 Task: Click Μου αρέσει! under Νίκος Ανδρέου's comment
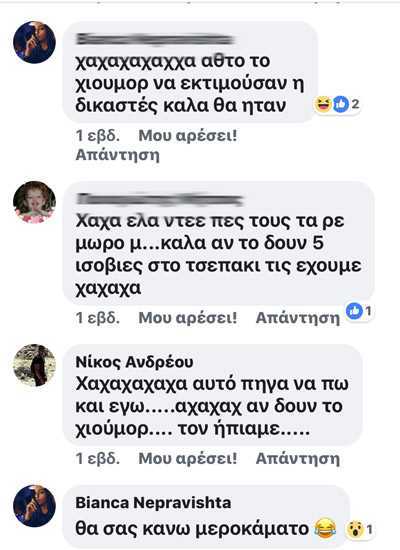[x=188, y=458]
